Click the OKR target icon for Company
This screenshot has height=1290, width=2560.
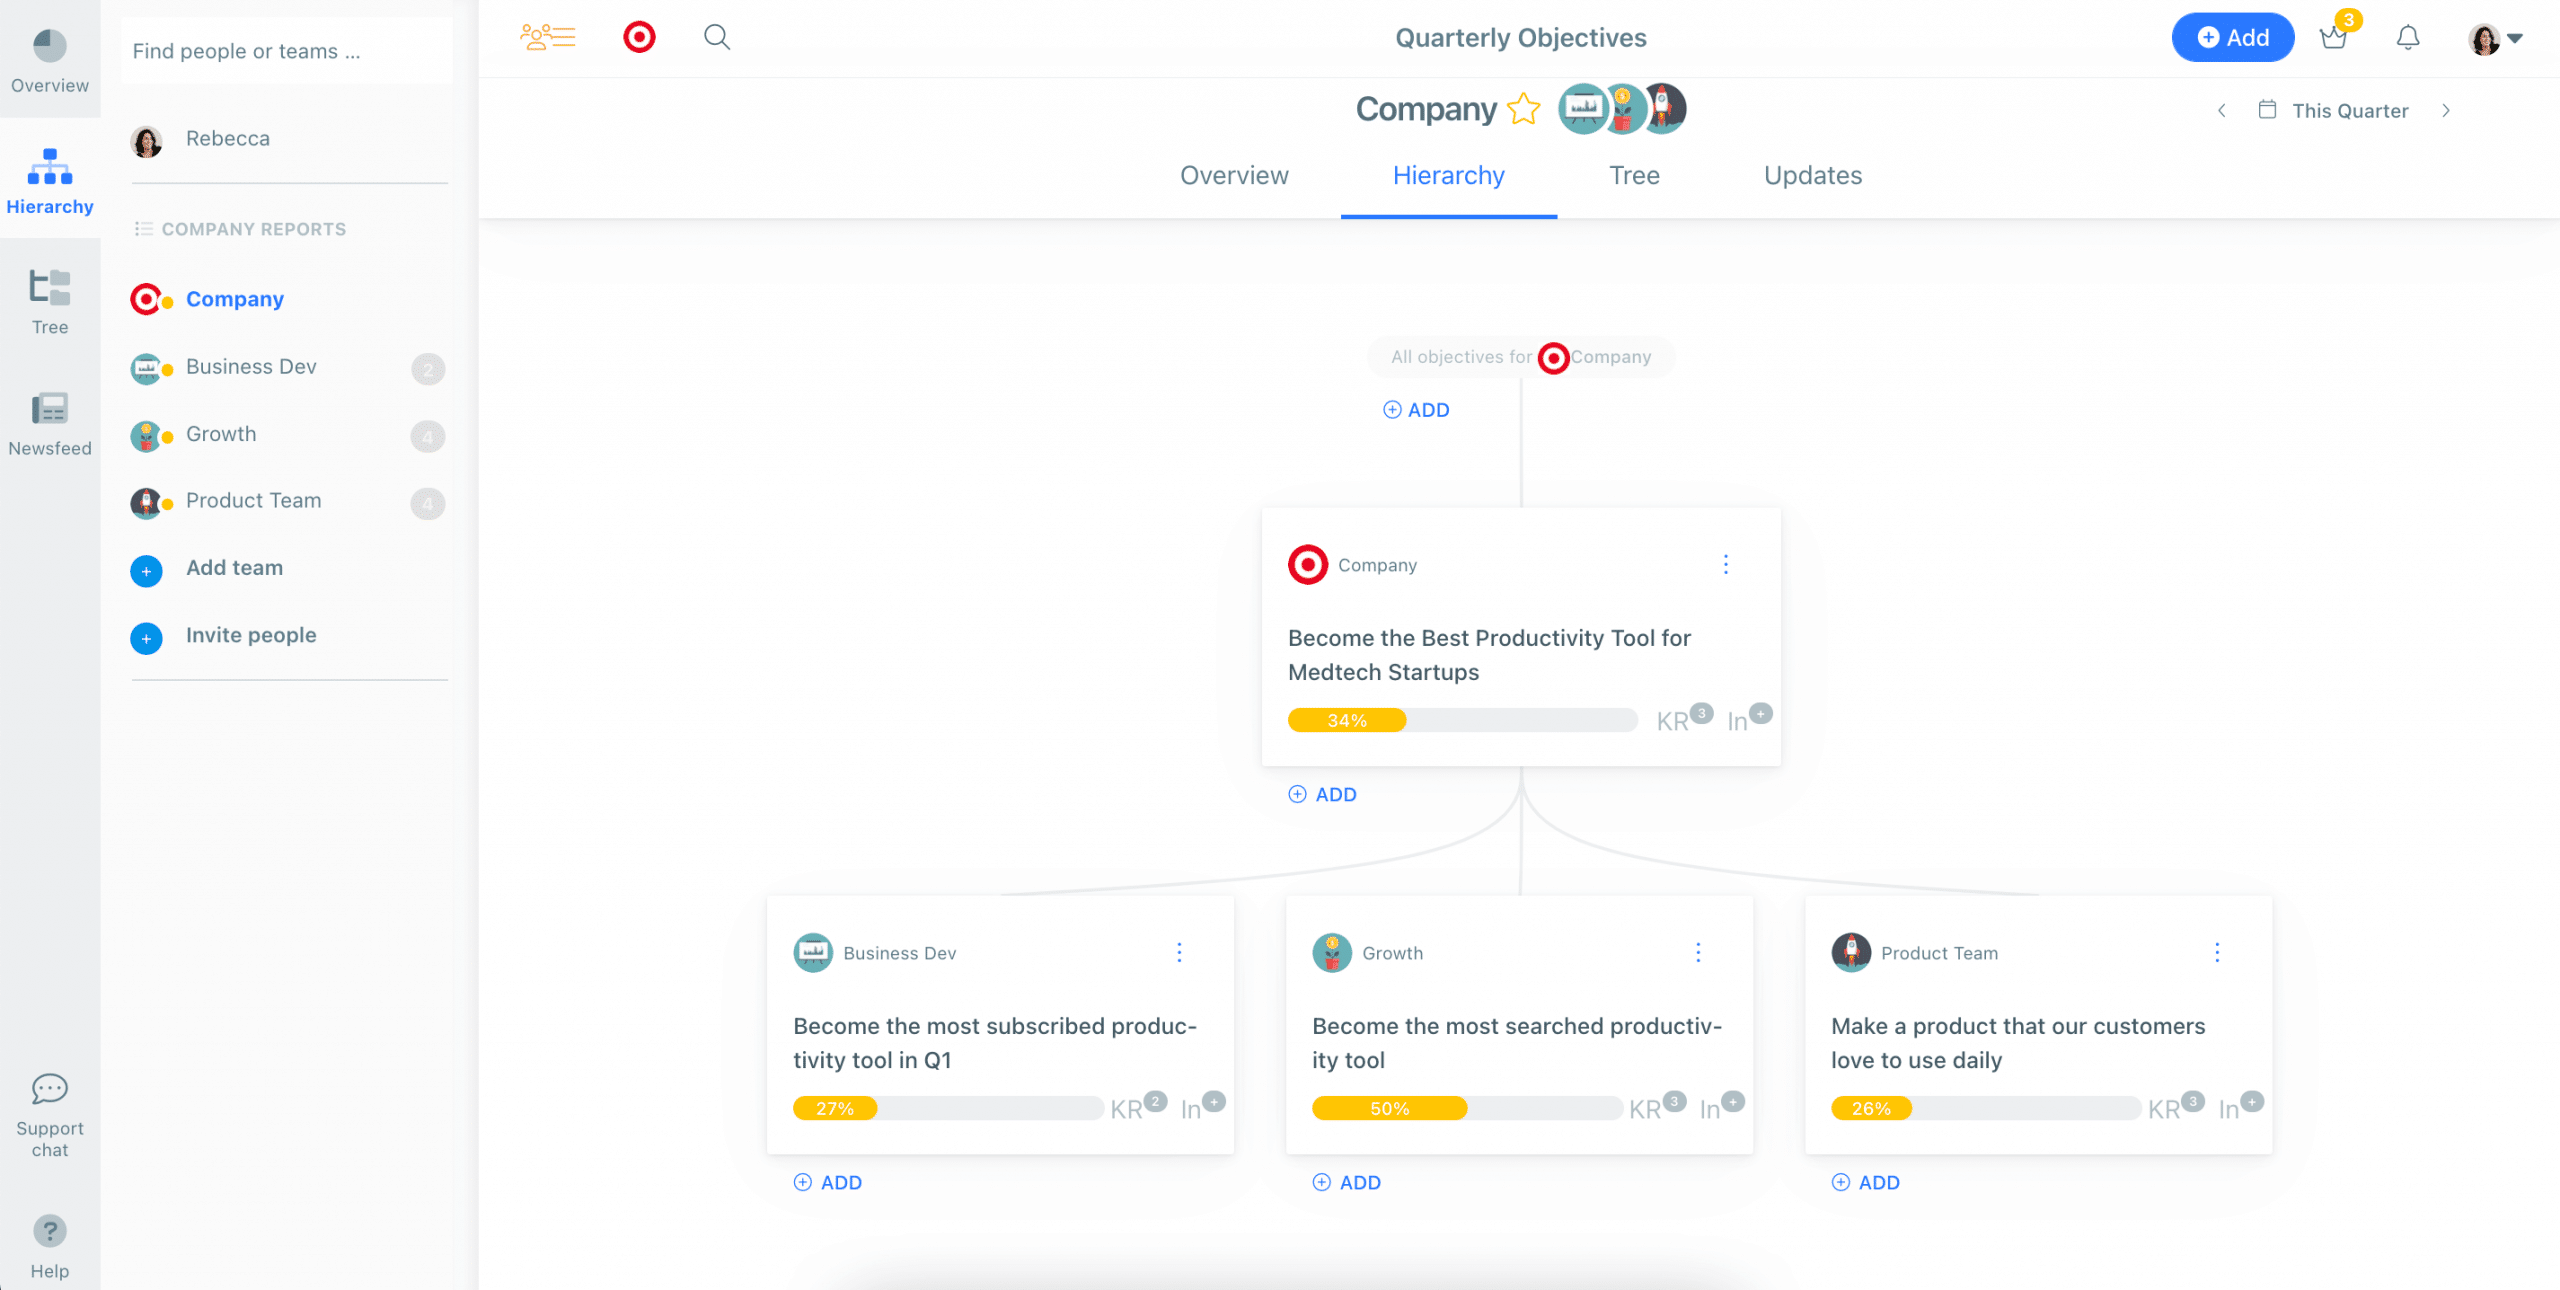tap(146, 298)
